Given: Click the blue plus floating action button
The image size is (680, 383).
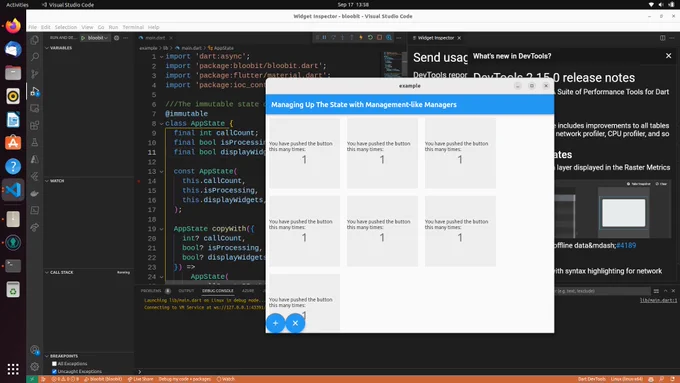Looking at the screenshot, I should pos(275,323).
